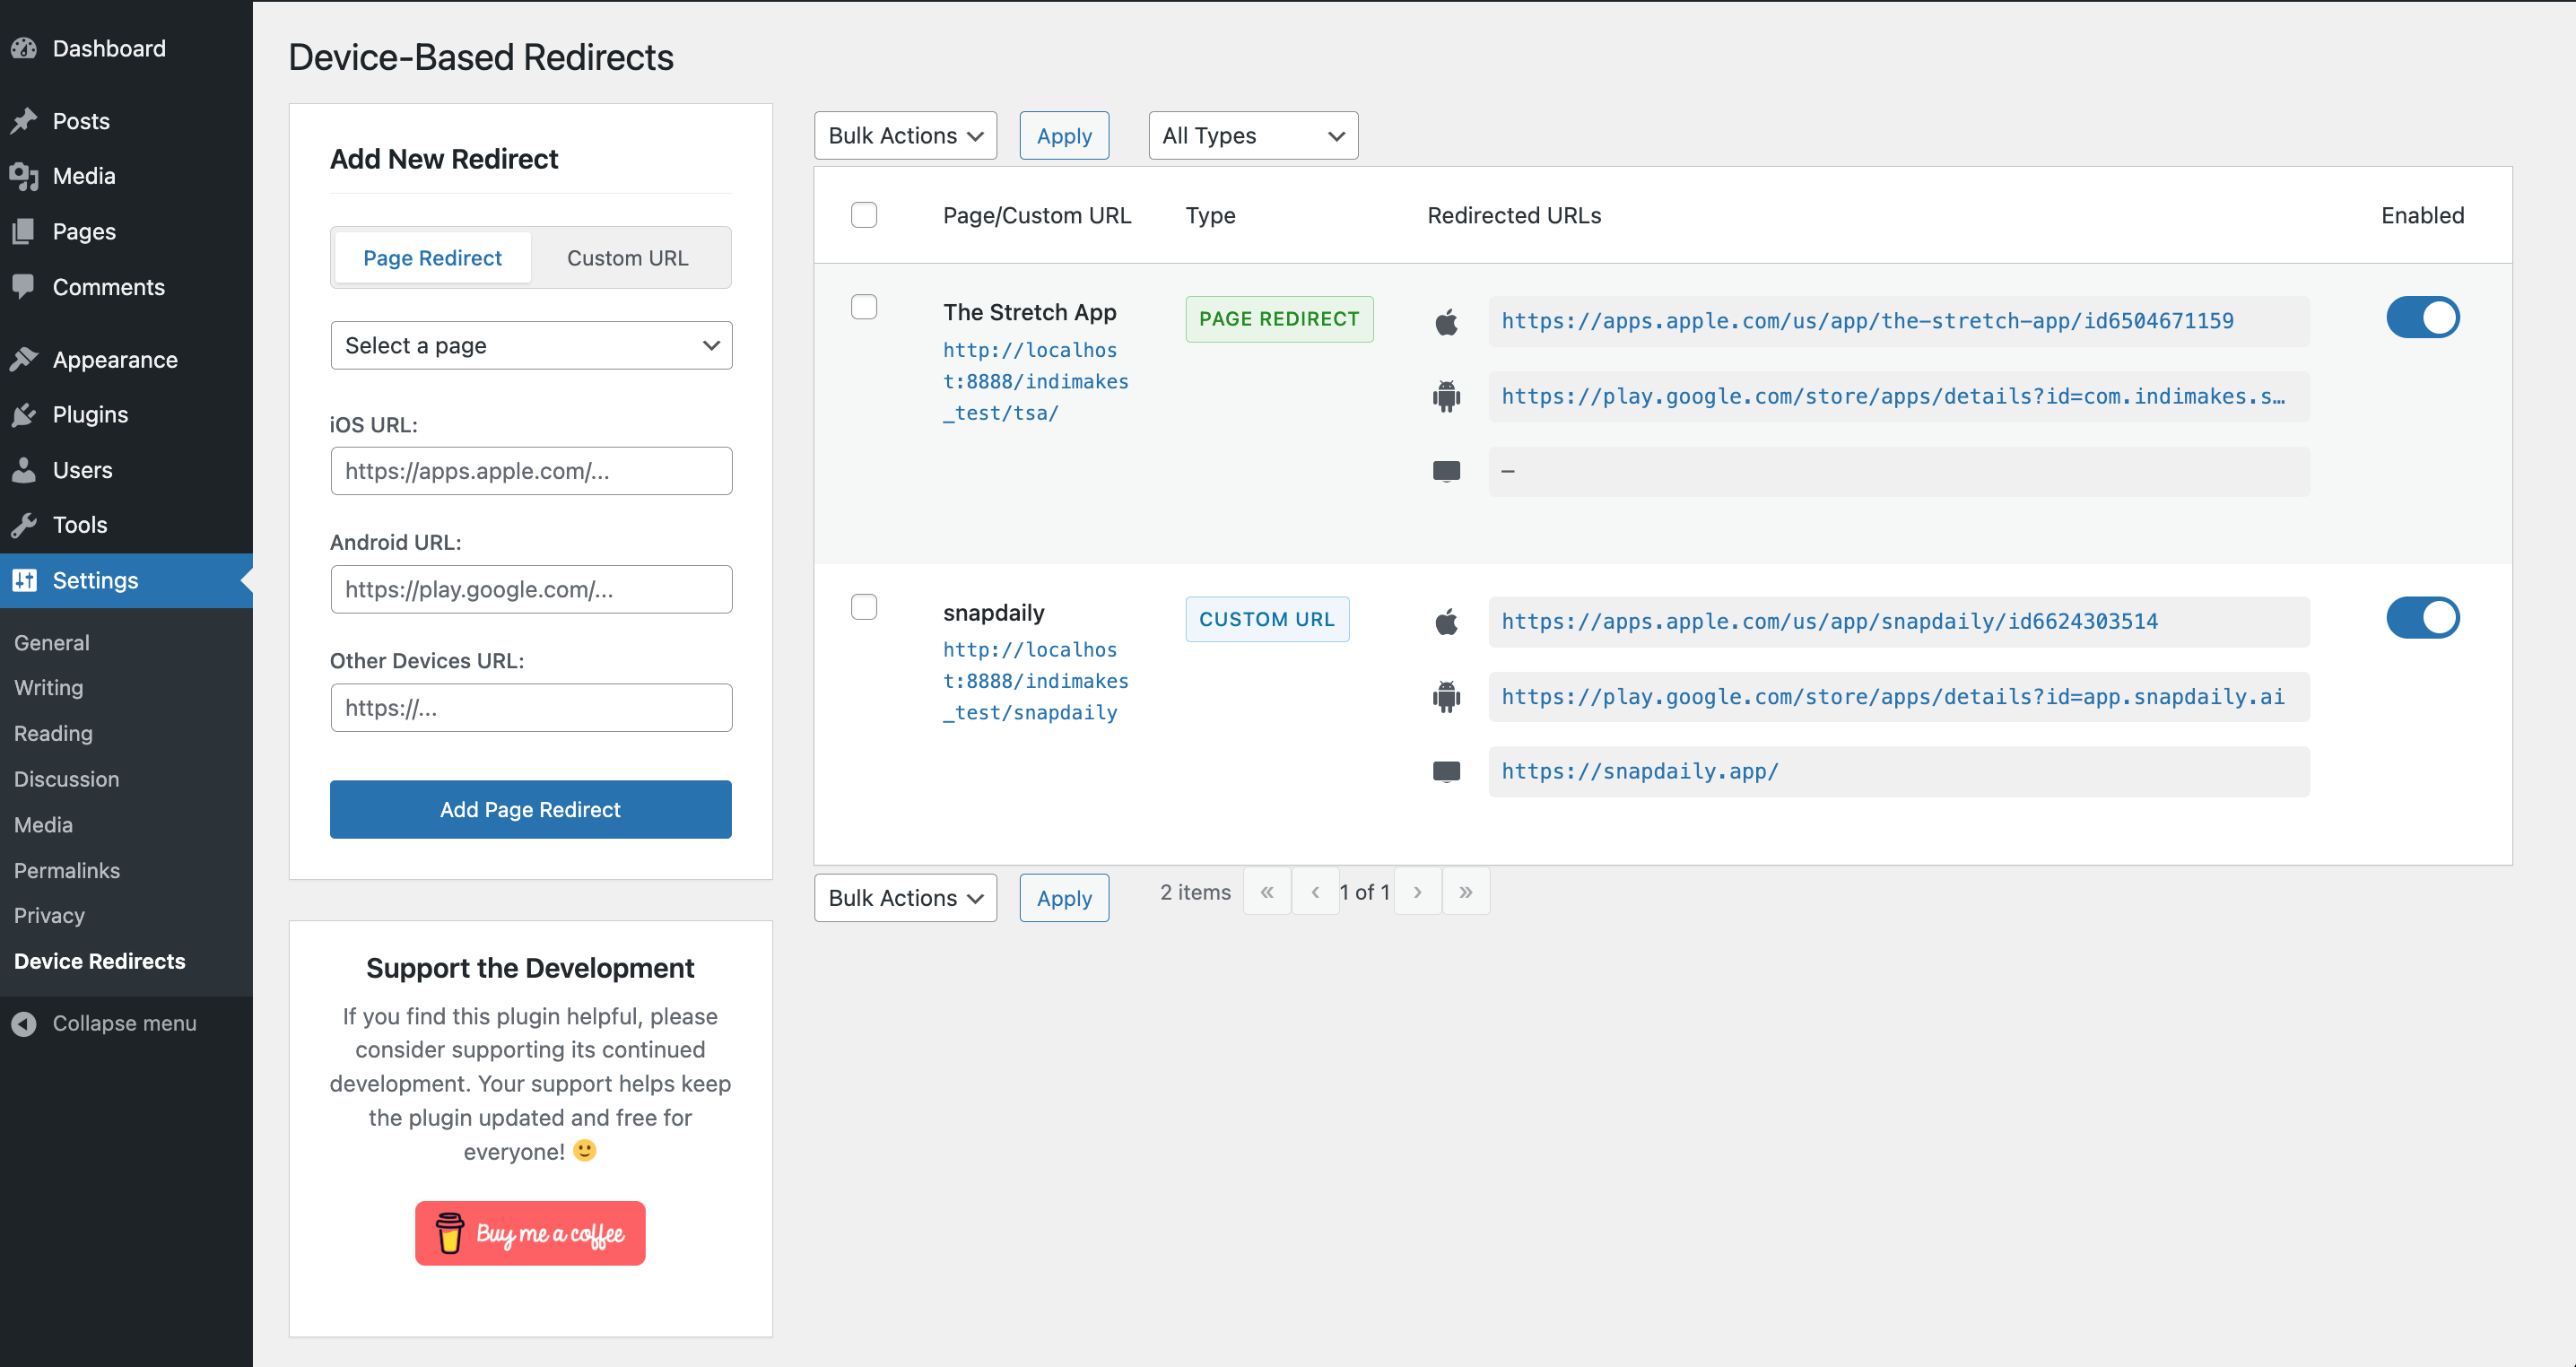Switch to the Custom URL tab
Screen dimensions: 2576x1367
[627, 258]
